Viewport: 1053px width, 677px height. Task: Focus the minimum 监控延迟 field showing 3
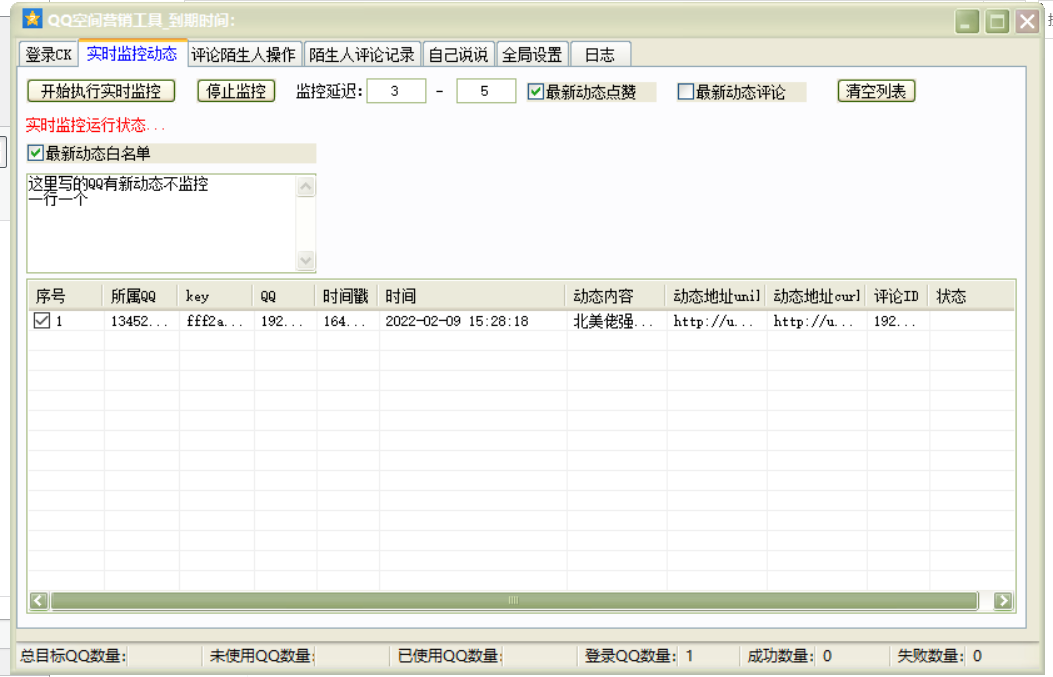click(x=396, y=91)
